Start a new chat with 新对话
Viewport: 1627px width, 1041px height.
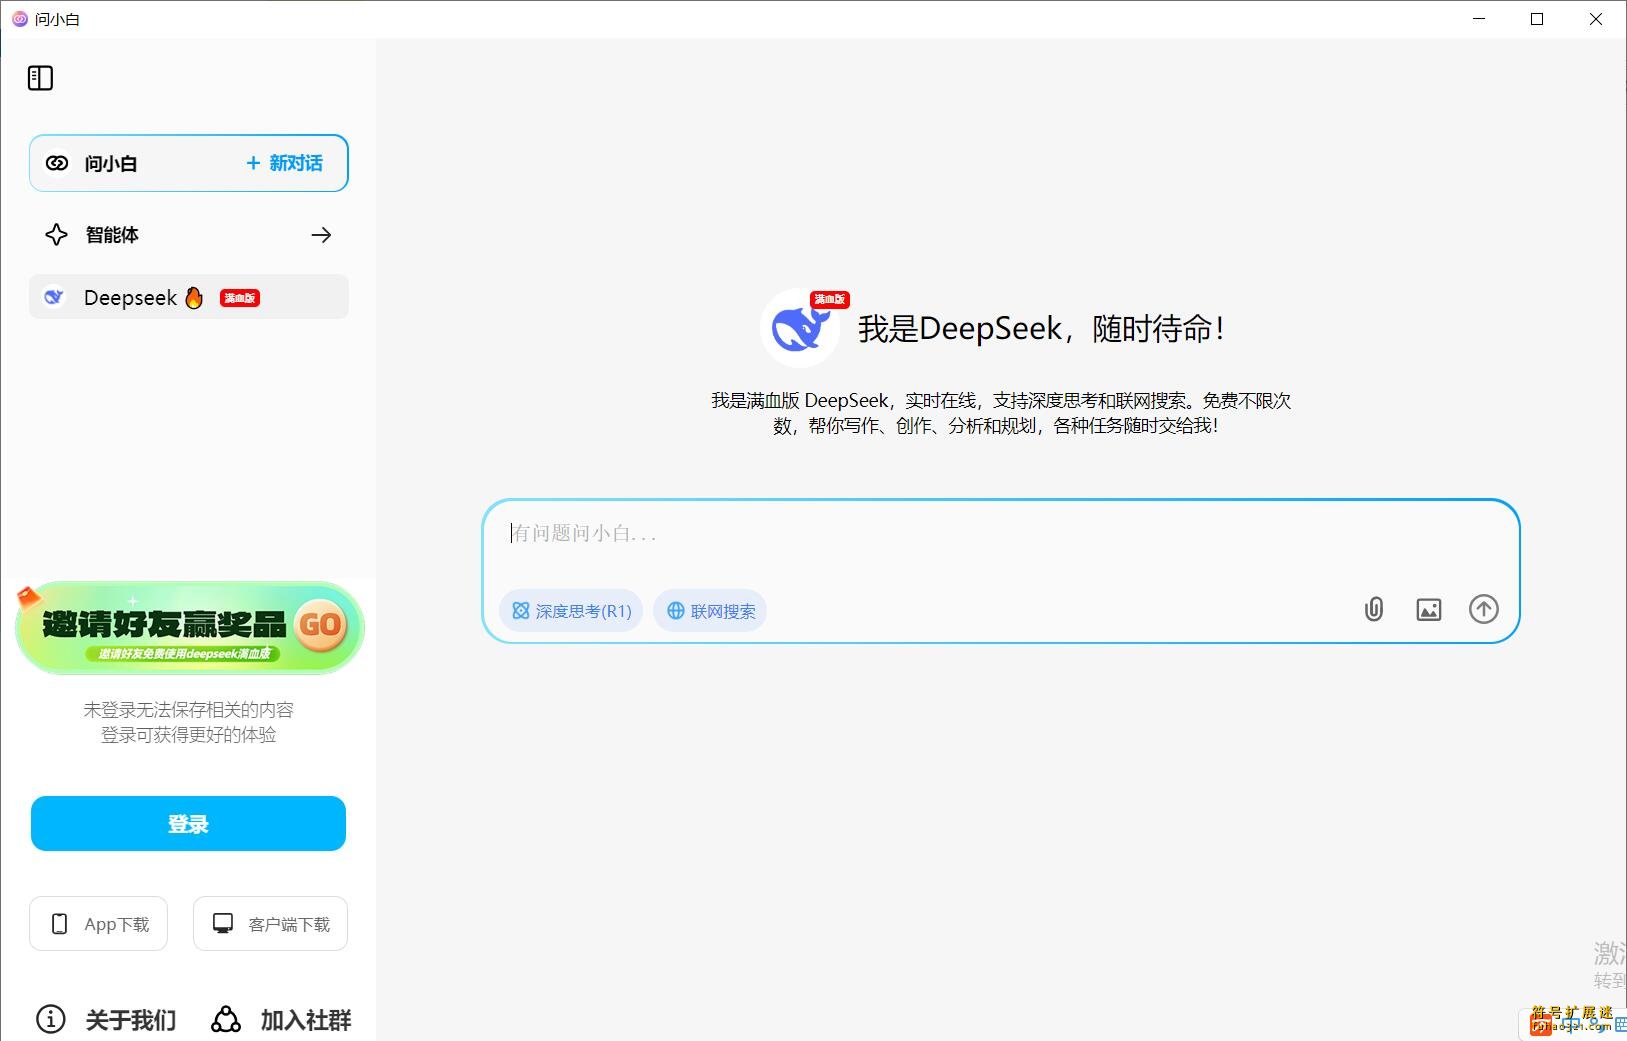click(285, 163)
